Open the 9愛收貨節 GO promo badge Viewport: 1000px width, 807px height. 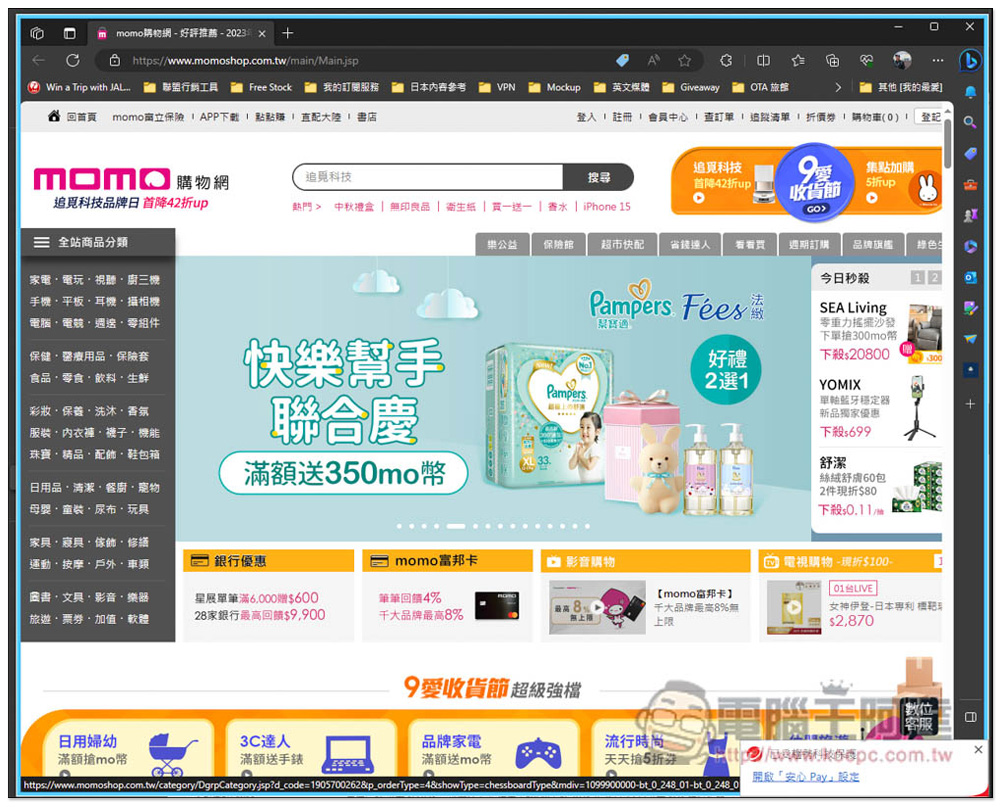click(816, 183)
